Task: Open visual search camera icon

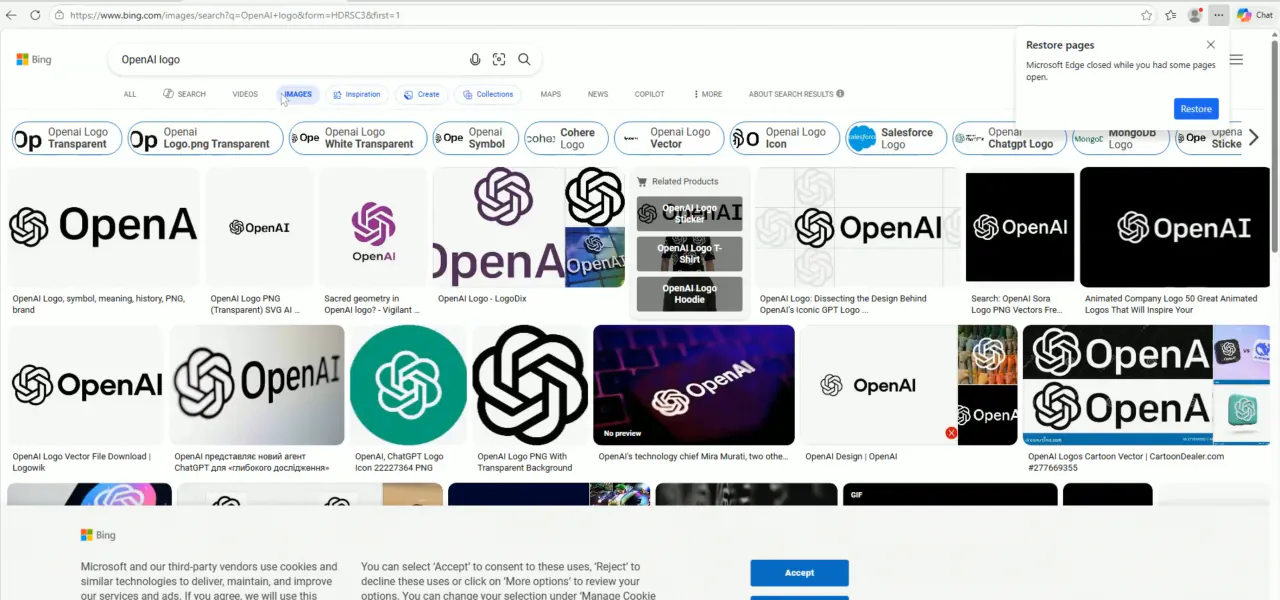Action: (x=499, y=60)
